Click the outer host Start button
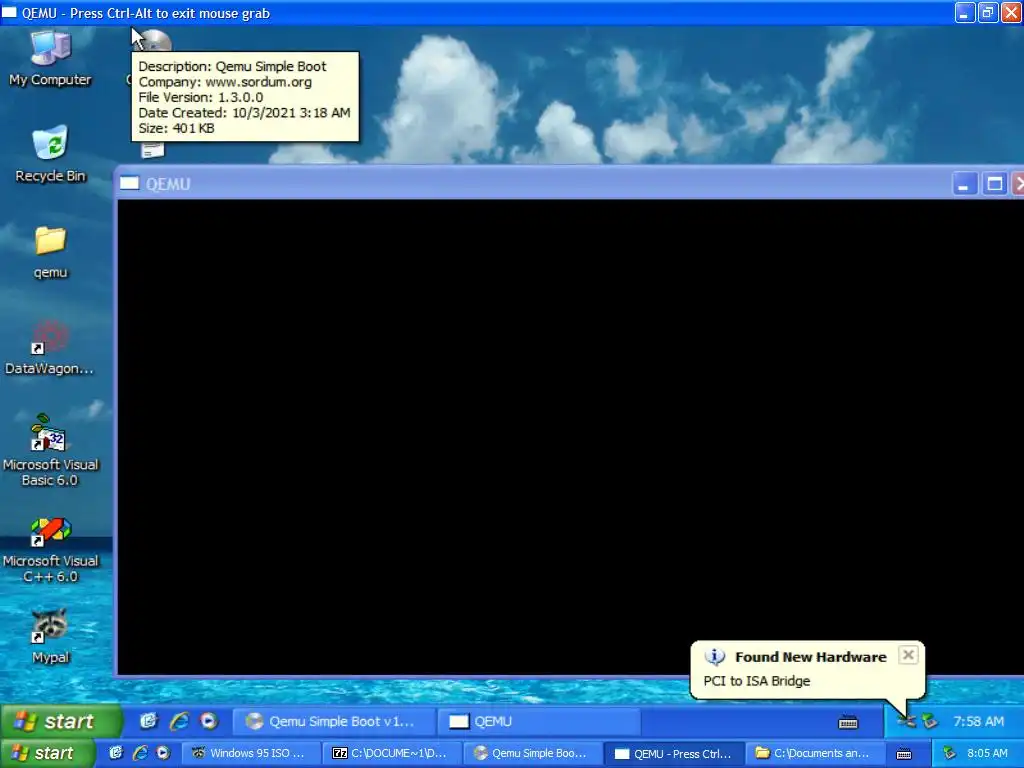The height and width of the screenshot is (768, 1024). pyautogui.click(x=48, y=753)
